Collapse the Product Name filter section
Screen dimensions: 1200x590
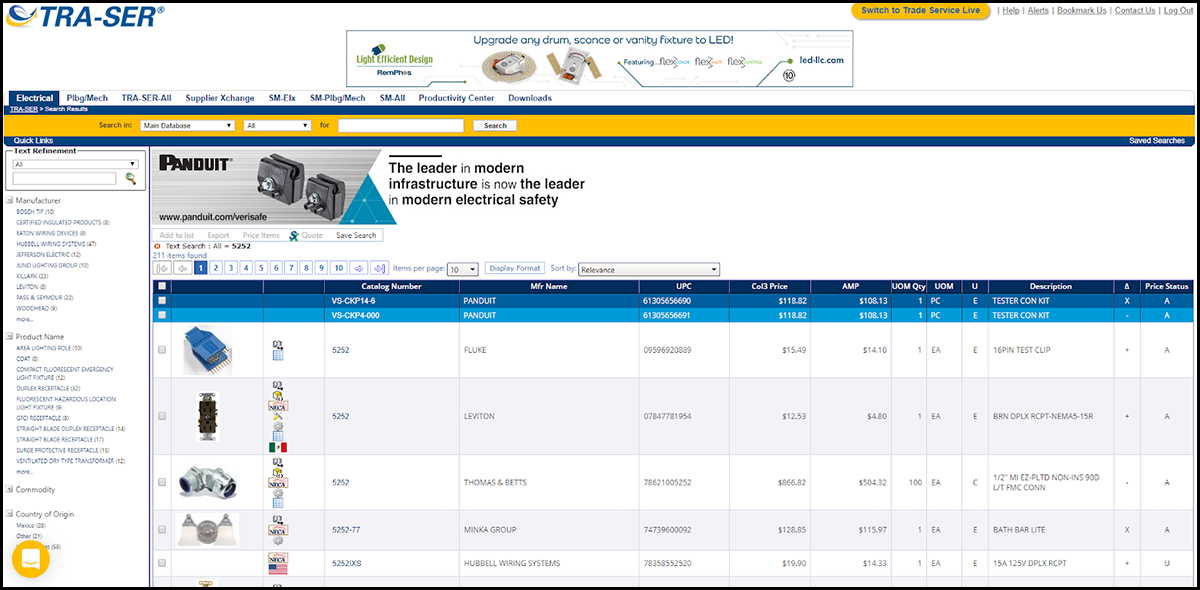10,337
